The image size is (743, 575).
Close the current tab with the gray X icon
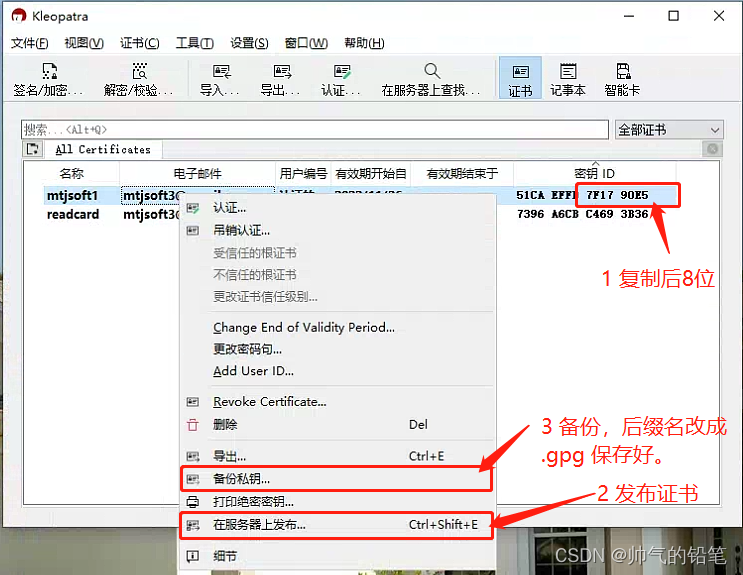(x=712, y=149)
